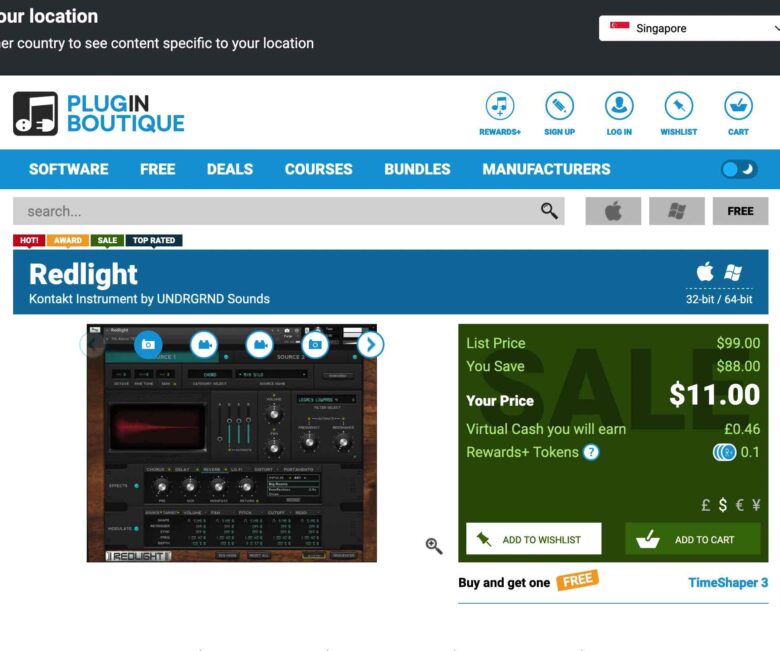Open the Log In user icon
780x651 pixels.
tap(619, 105)
